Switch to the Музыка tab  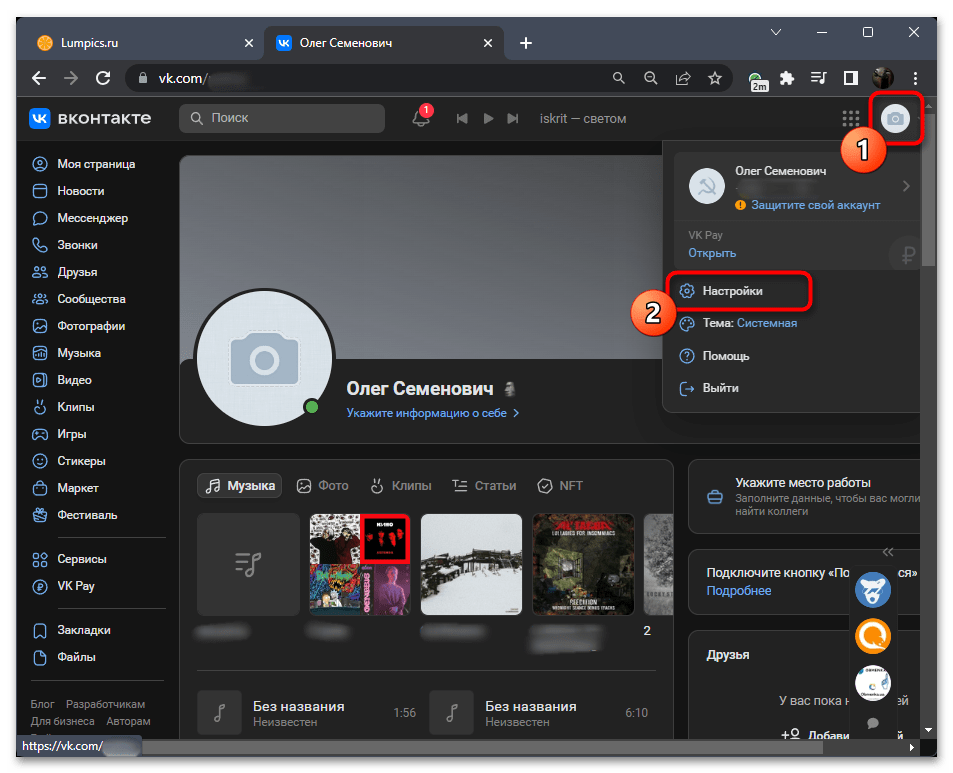[x=239, y=486]
